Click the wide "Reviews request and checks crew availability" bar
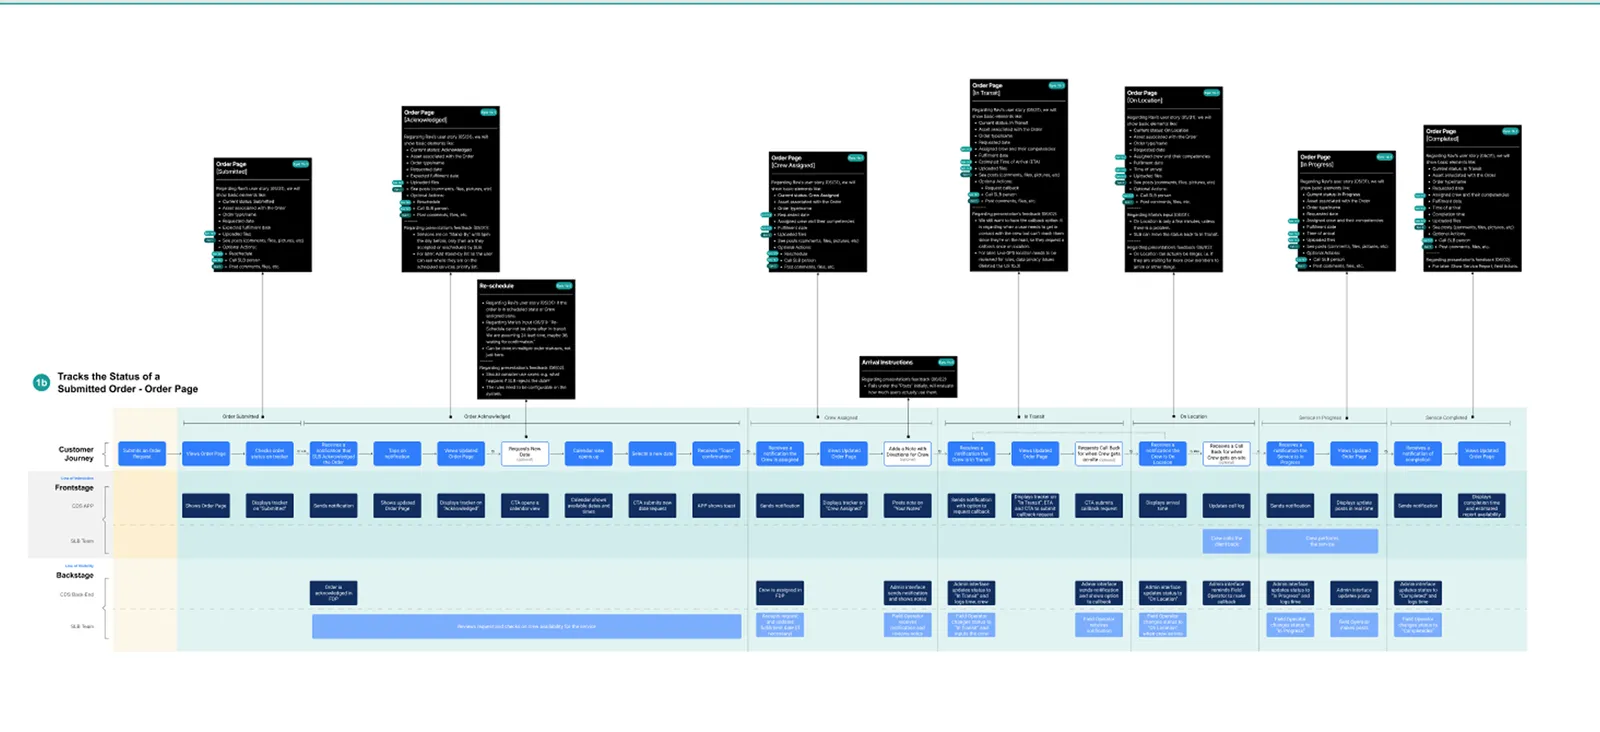 (x=526, y=627)
